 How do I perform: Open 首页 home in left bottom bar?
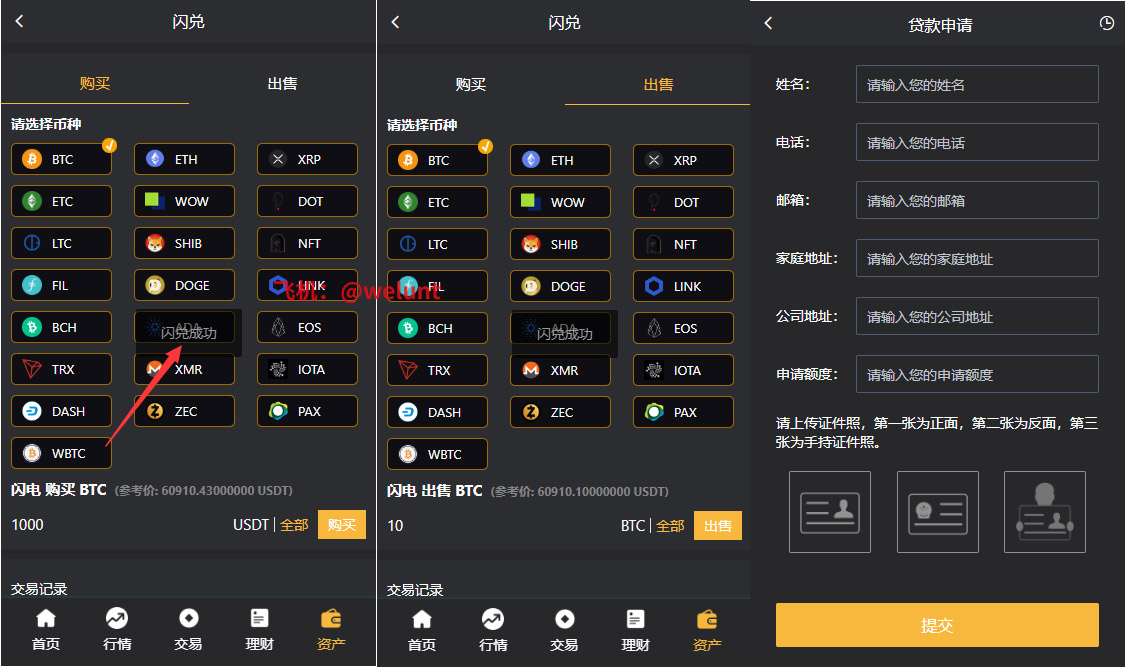(46, 629)
